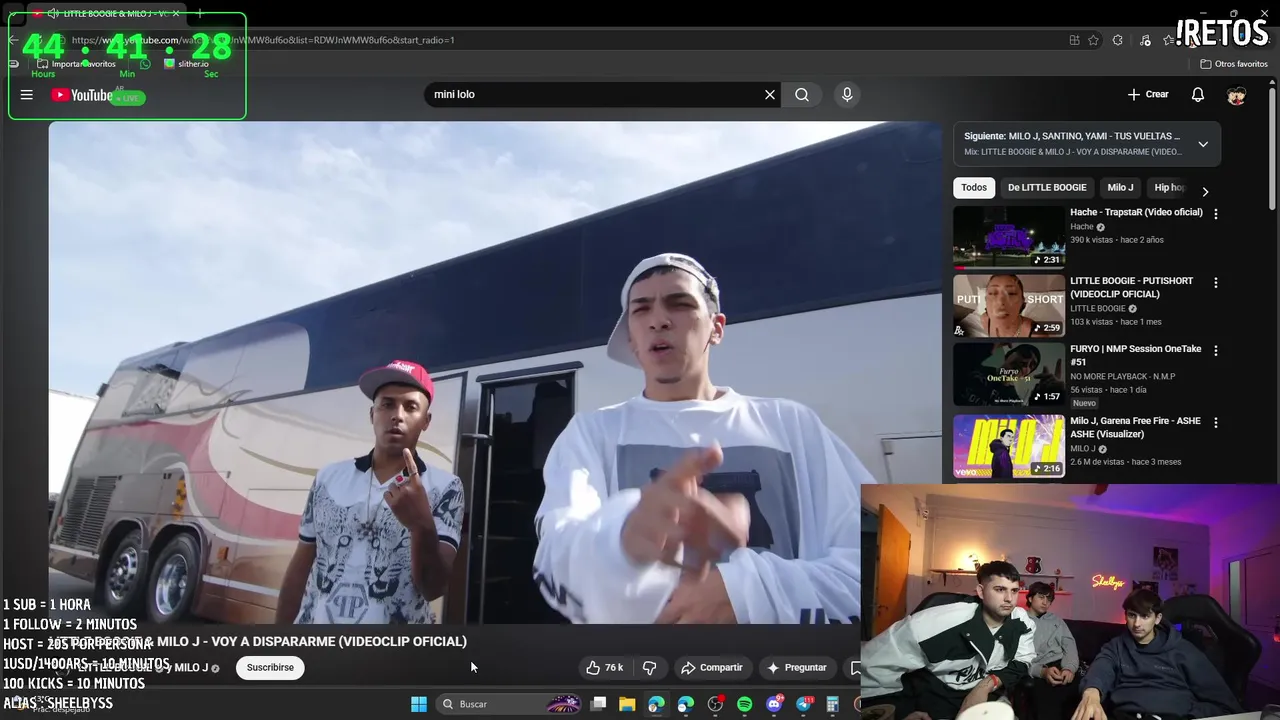1280x720 pixels.
Task: Open Task View on taskbar
Action: pos(598,704)
